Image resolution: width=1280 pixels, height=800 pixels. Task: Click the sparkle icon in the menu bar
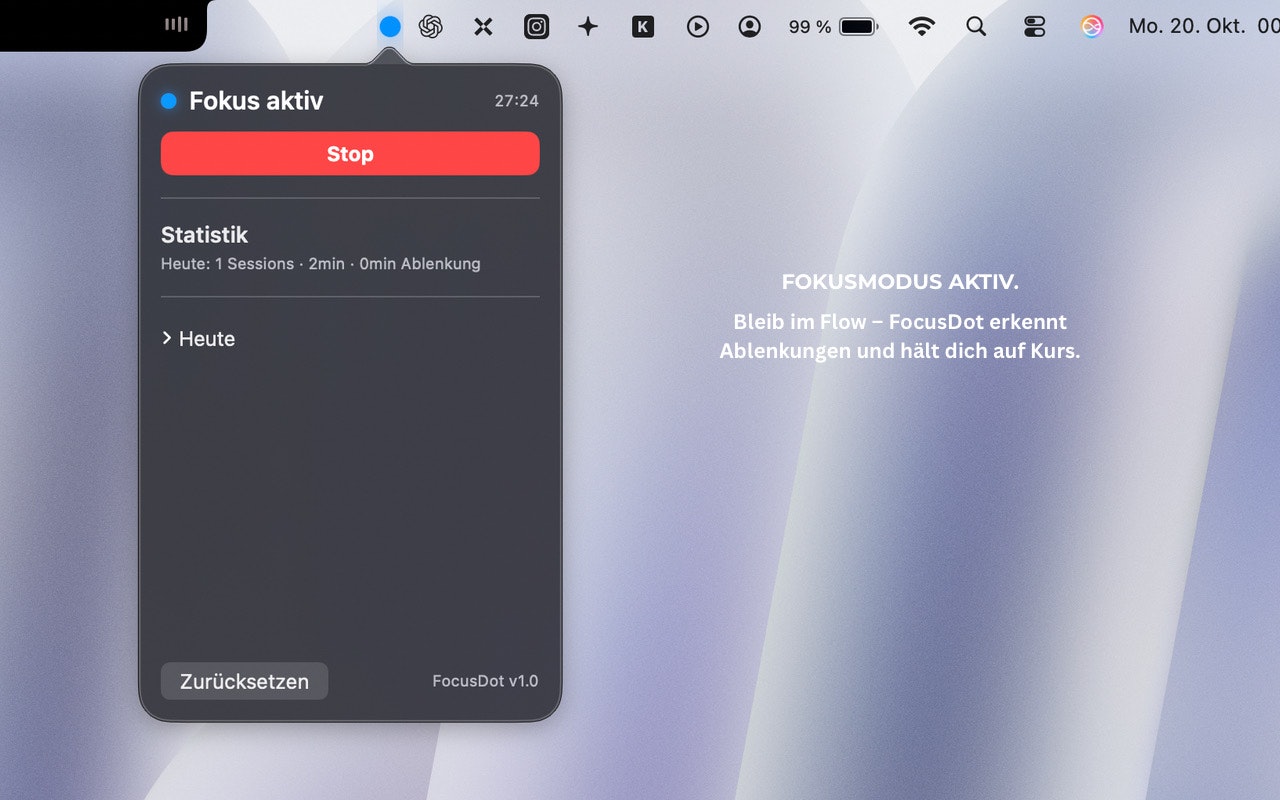tap(587, 26)
